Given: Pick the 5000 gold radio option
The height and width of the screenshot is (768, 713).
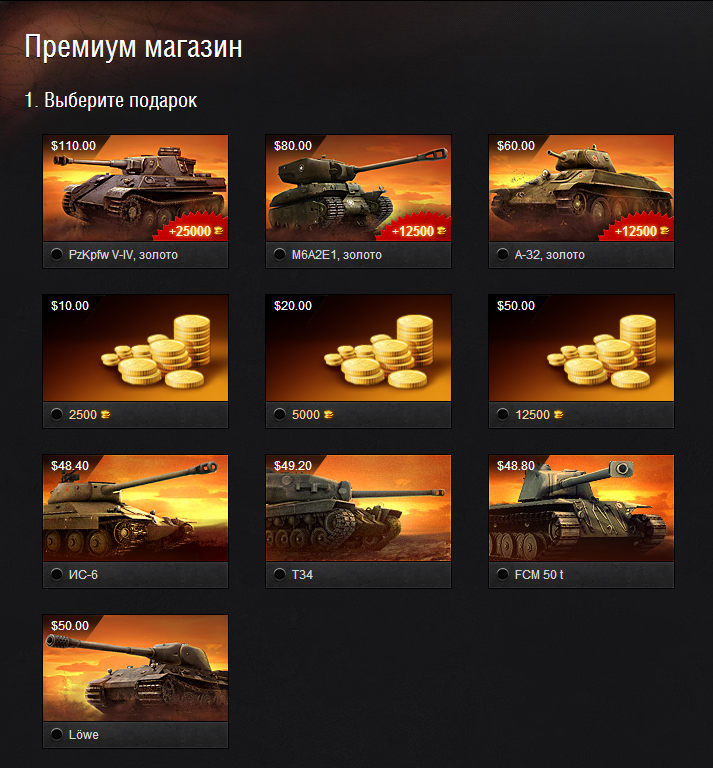Looking at the screenshot, I should pos(280,414).
